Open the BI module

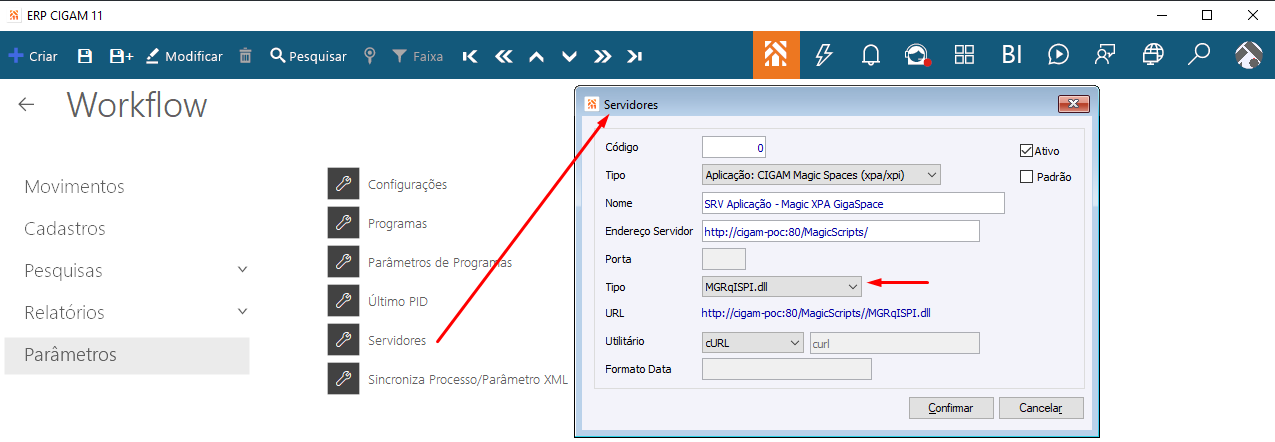click(1011, 55)
